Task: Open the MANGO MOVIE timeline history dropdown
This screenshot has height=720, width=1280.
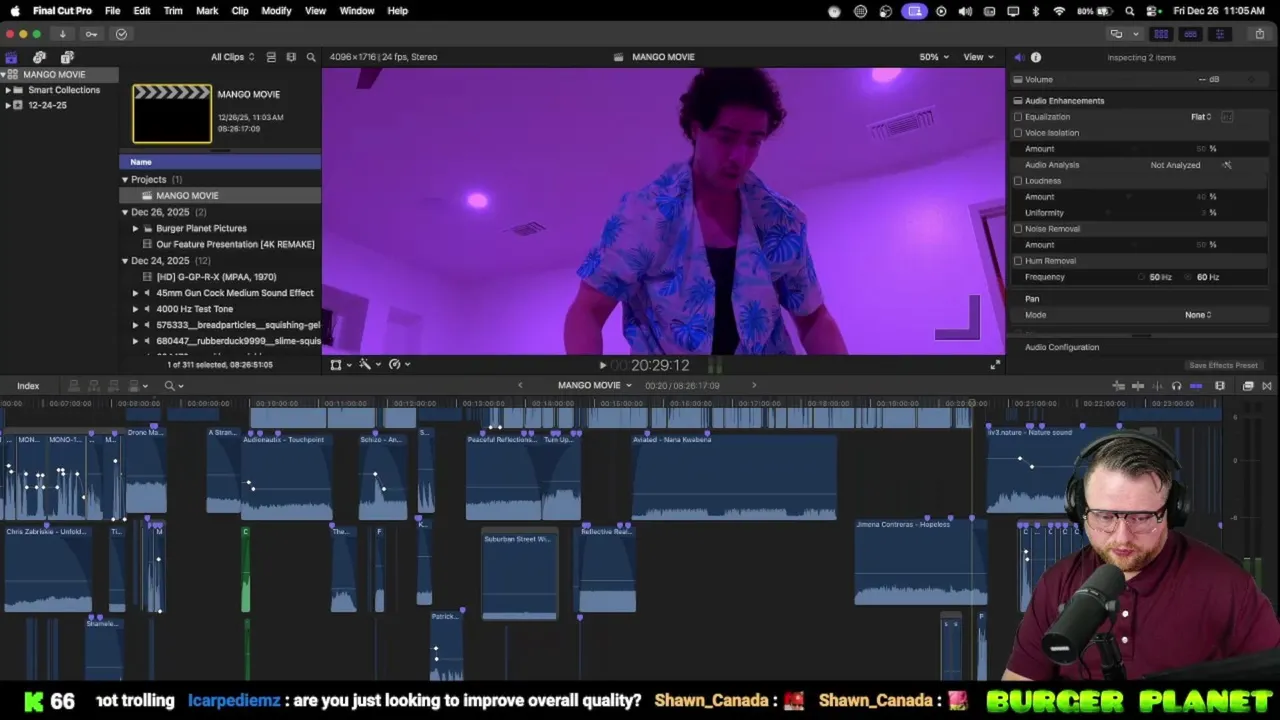Action: 595,386
